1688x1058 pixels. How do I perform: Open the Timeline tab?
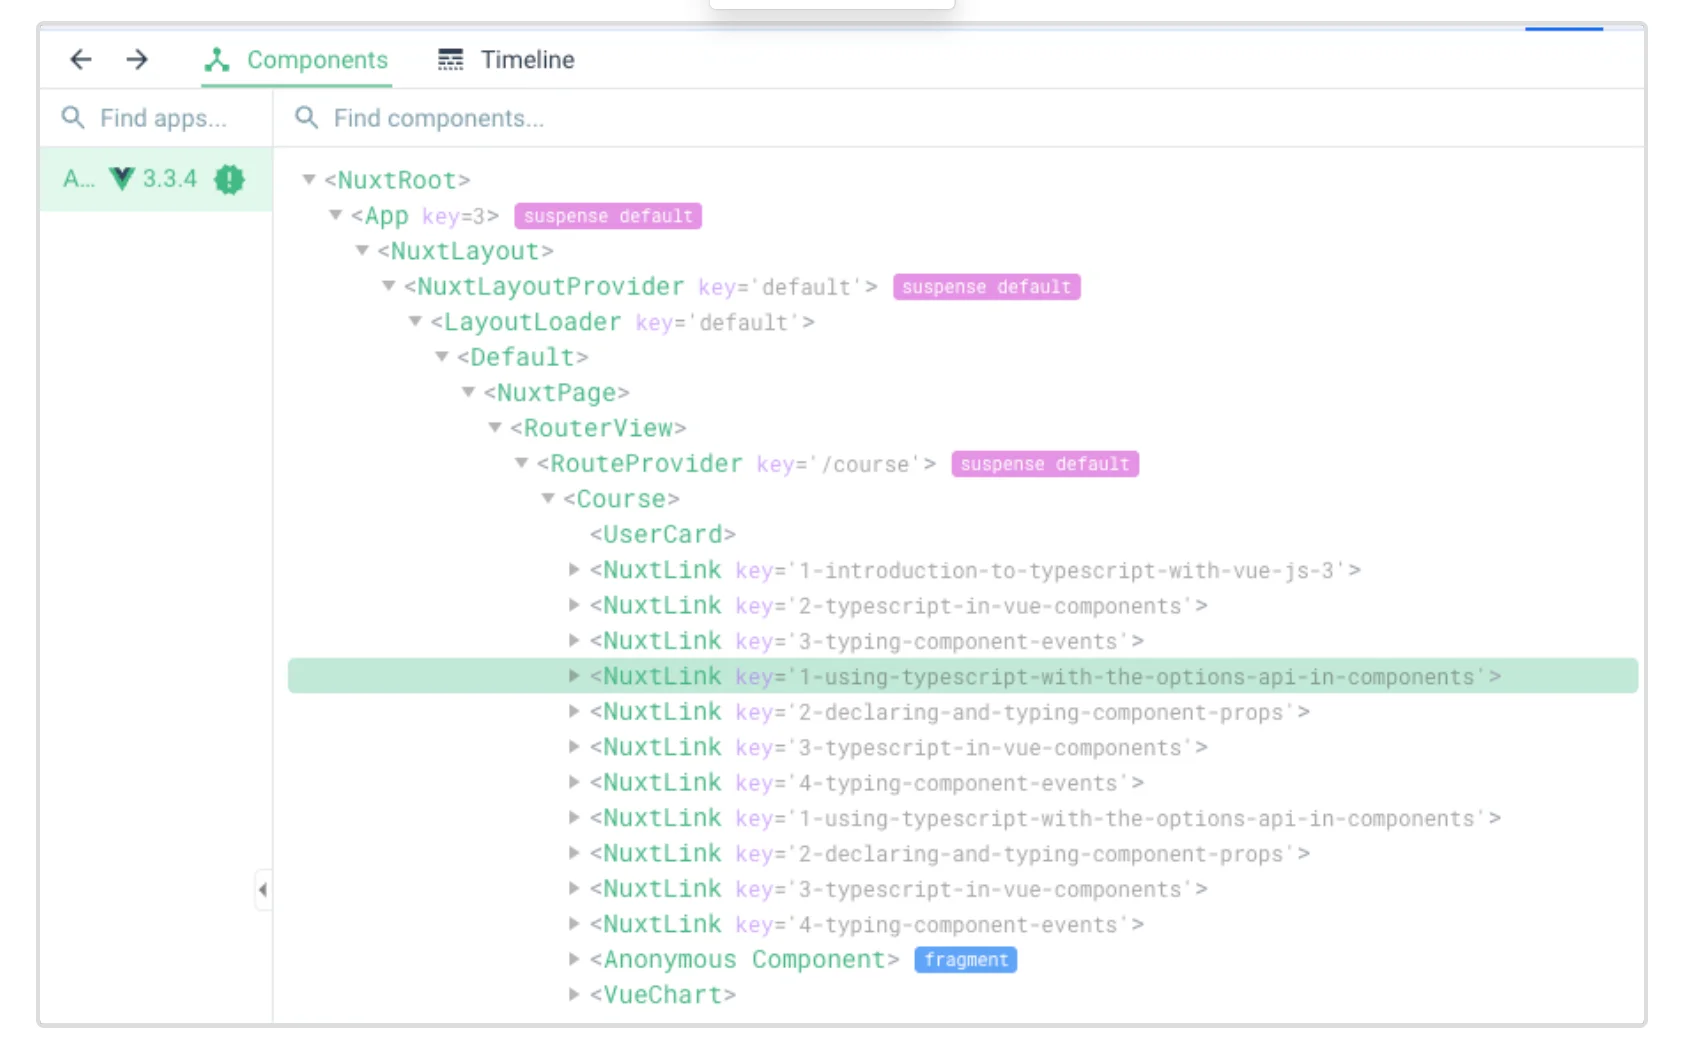click(x=527, y=60)
